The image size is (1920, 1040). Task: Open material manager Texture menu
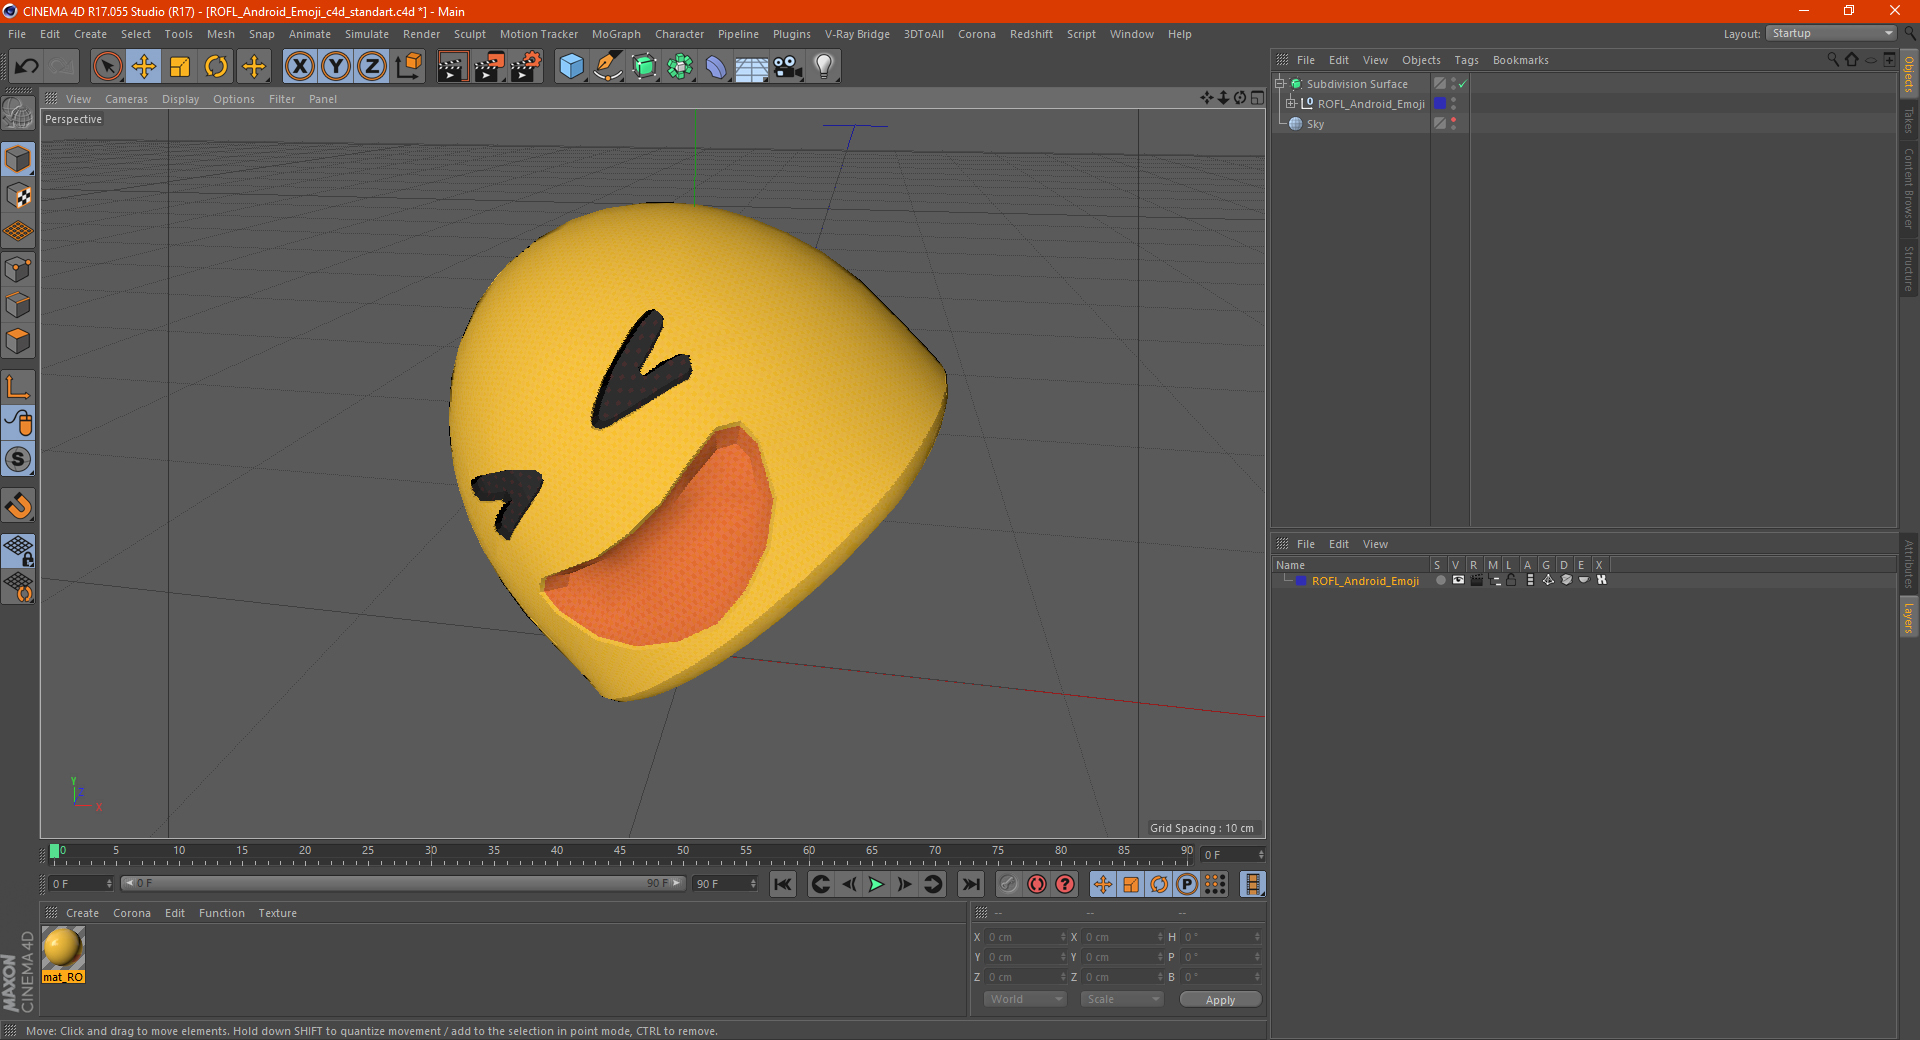[x=277, y=913]
